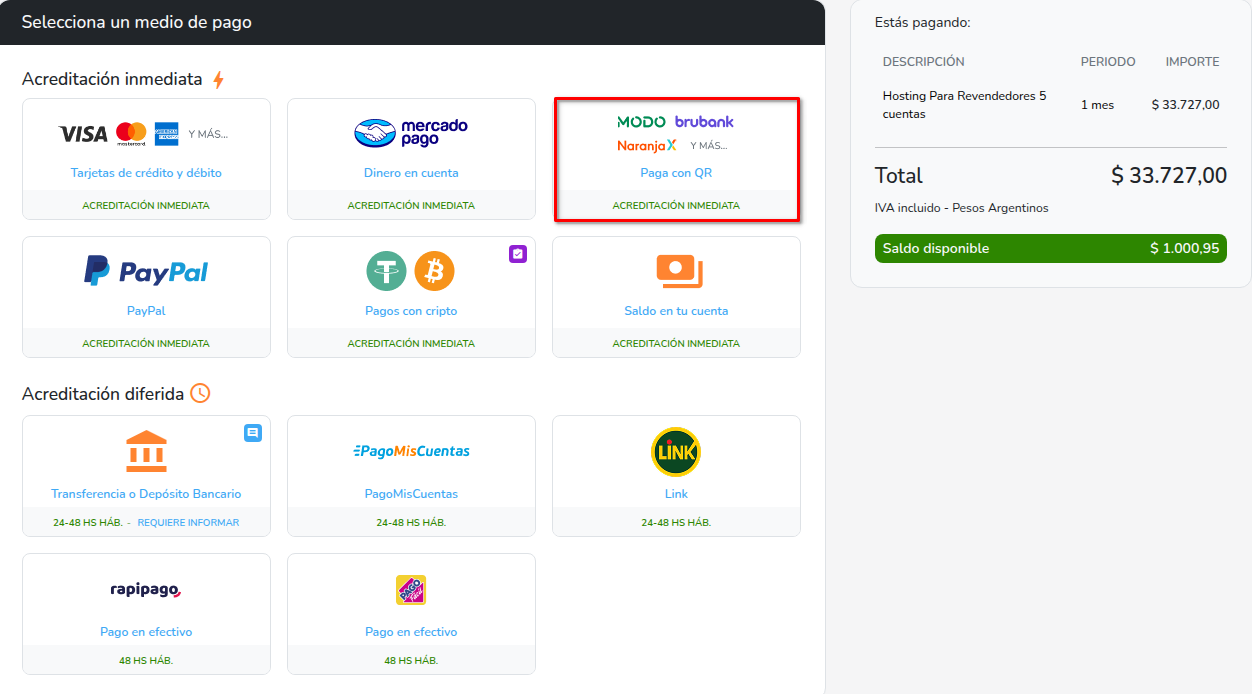Click the Visa card logo
Screen dimensions: 1252x694
pyautogui.click(x=83, y=134)
